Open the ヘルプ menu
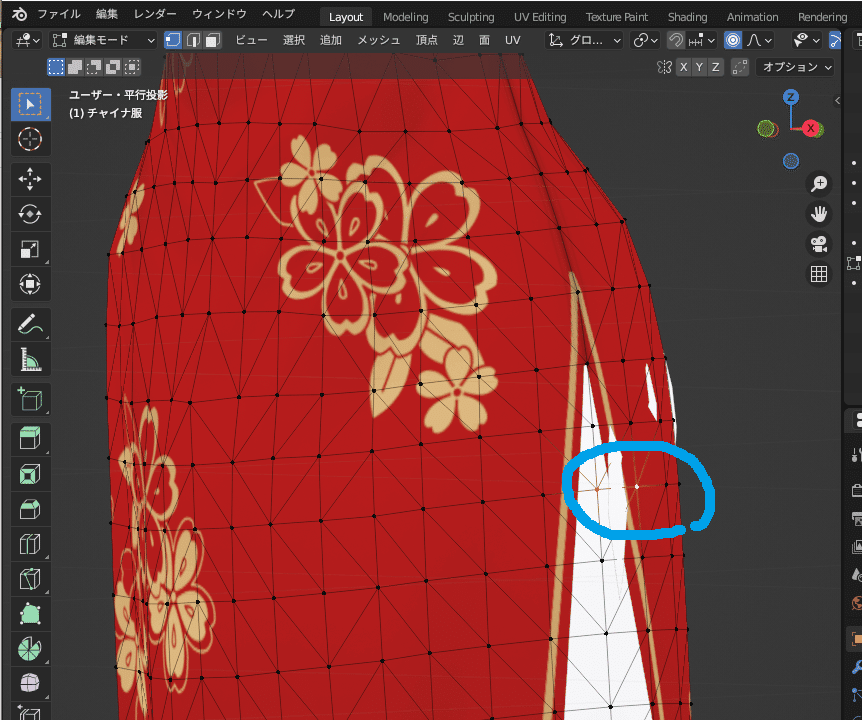This screenshot has height=720, width=862. [278, 14]
